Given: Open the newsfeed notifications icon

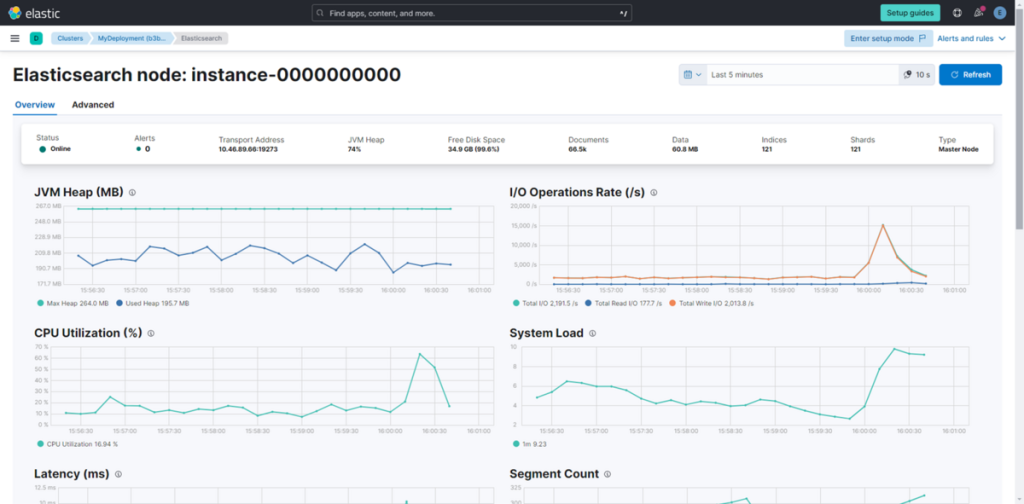Looking at the screenshot, I should tap(979, 13).
